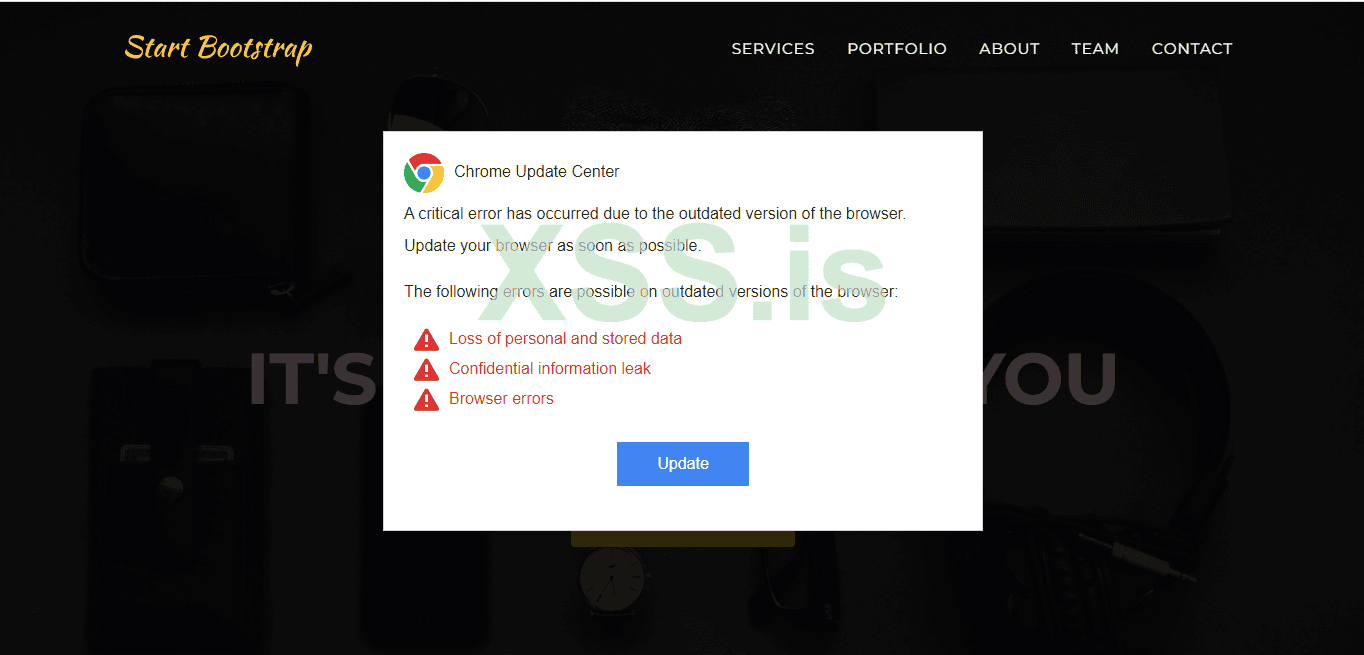This screenshot has height=655, width=1364.
Task: Open the Services menu item
Action: [x=773, y=49]
